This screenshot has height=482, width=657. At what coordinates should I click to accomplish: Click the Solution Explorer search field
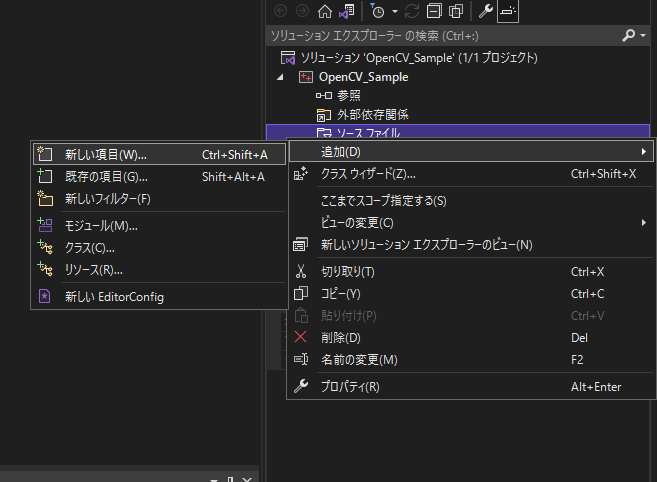(444, 36)
